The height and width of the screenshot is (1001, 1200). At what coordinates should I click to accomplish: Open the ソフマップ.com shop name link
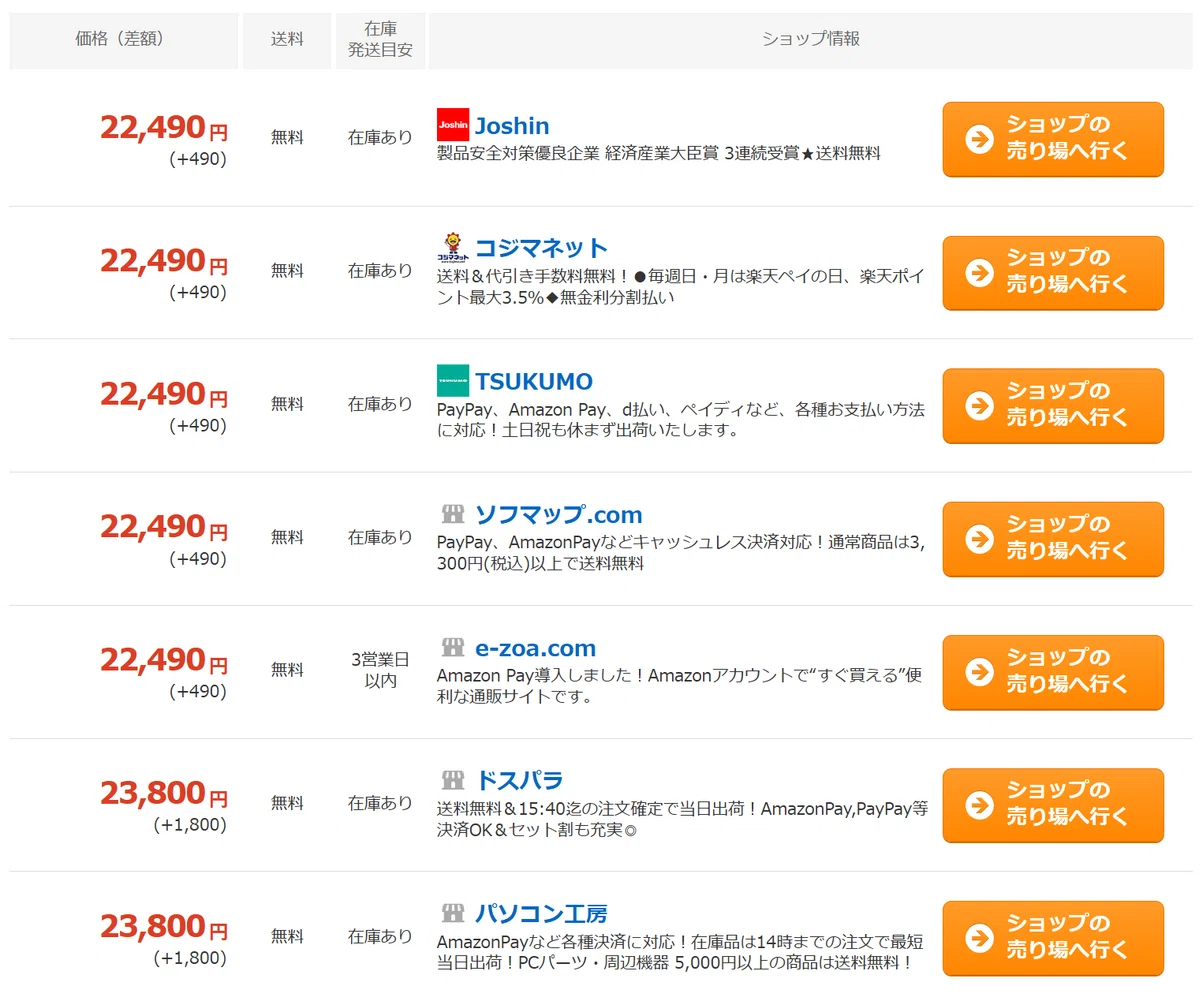558,515
